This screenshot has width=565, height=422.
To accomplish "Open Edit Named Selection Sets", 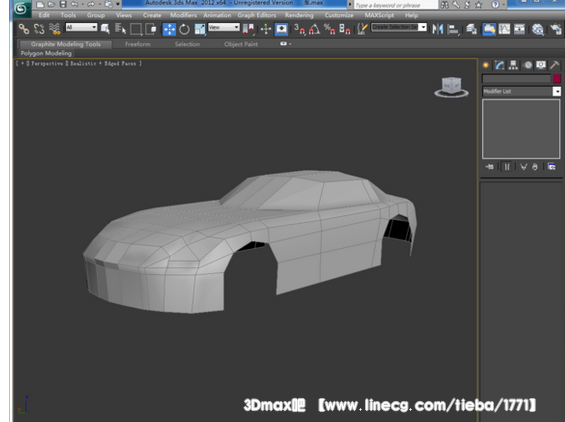I will click(362, 29).
